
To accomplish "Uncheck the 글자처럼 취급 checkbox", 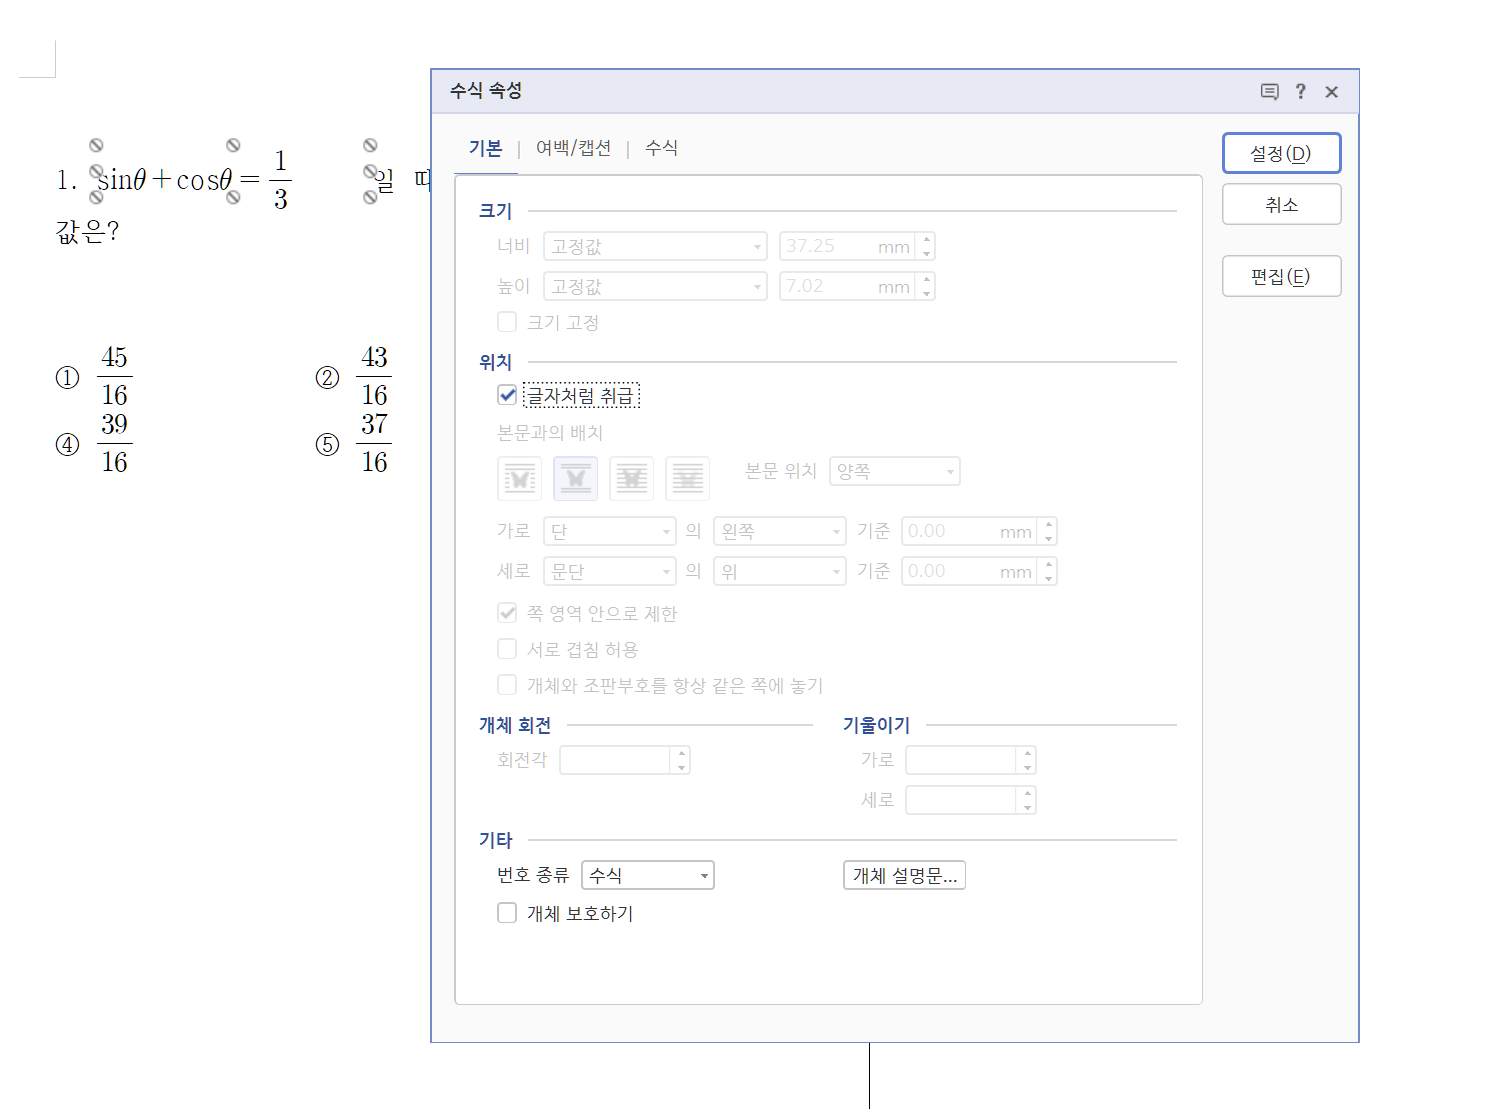I will pos(507,395).
